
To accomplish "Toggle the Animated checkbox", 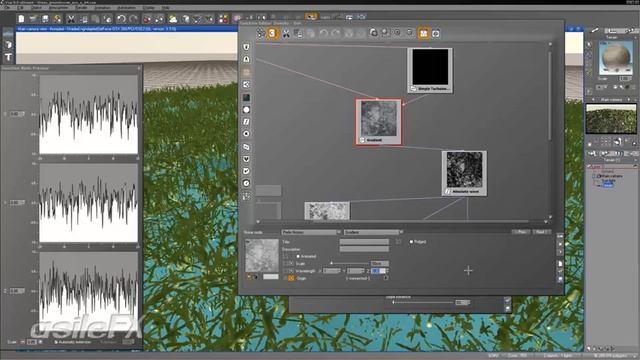I will pyautogui.click(x=298, y=256).
